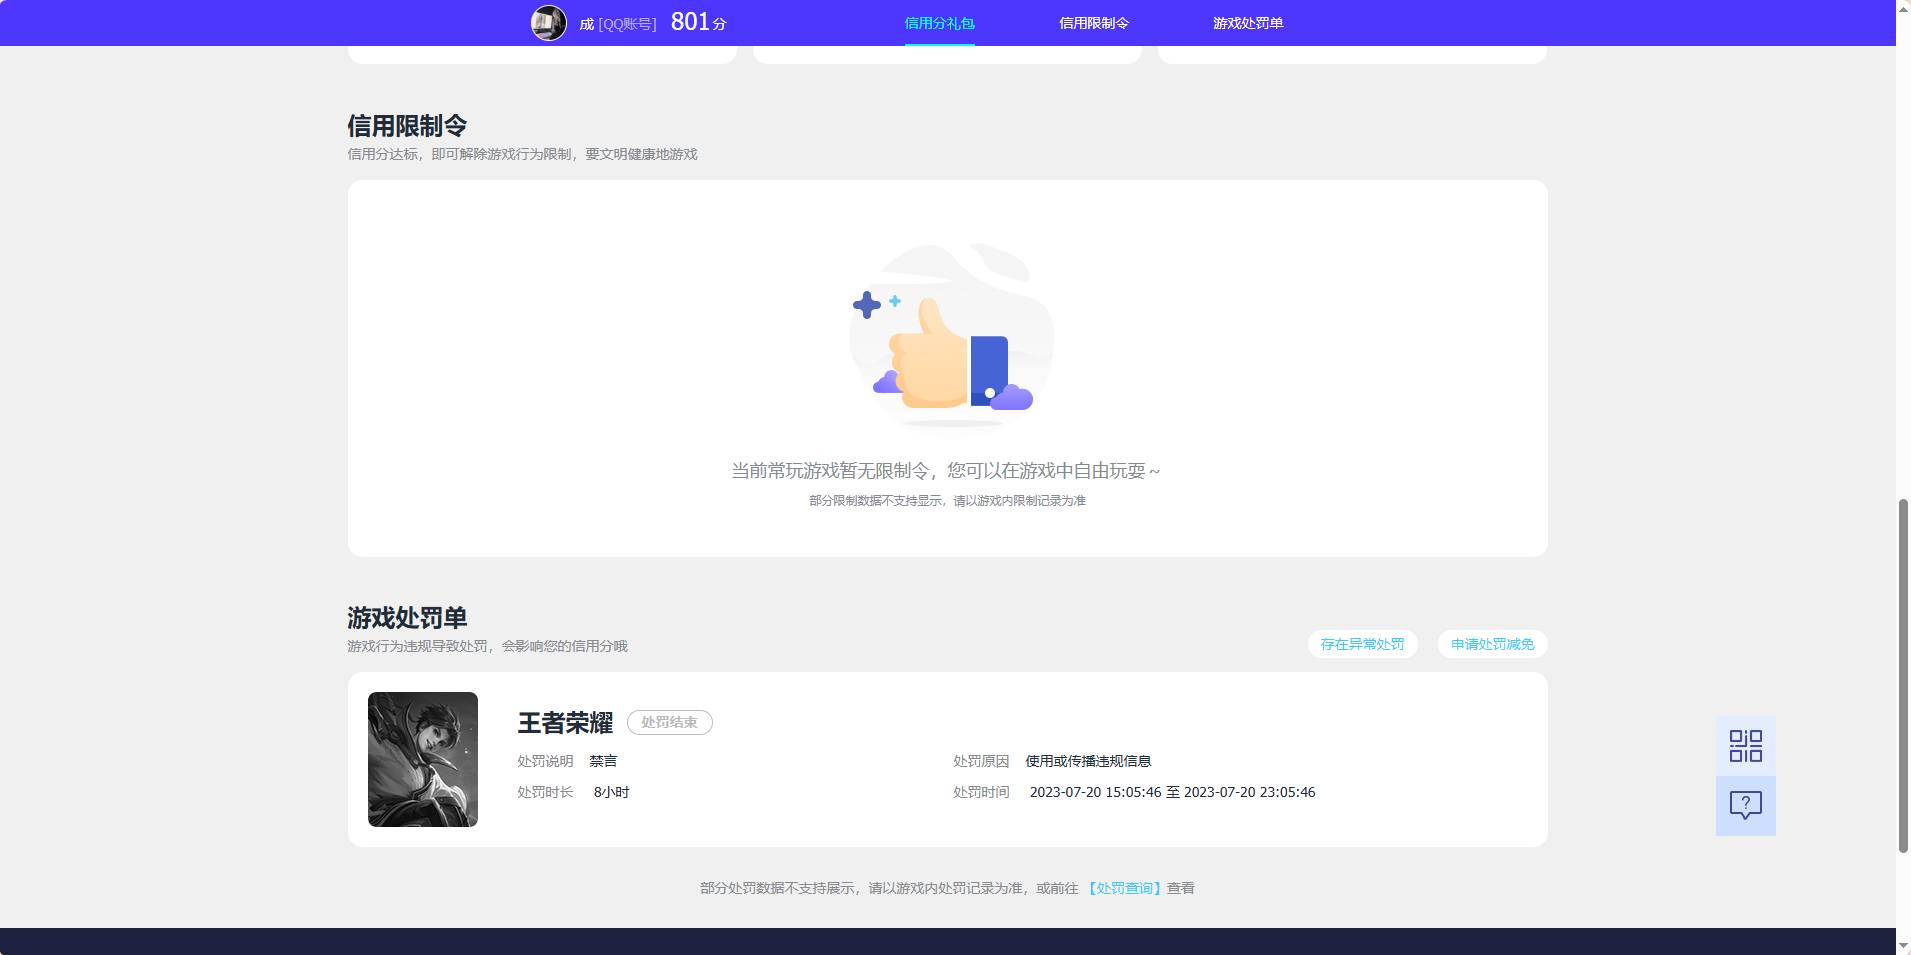Click the 801分 credit score
The image size is (1911, 955).
[698, 22]
